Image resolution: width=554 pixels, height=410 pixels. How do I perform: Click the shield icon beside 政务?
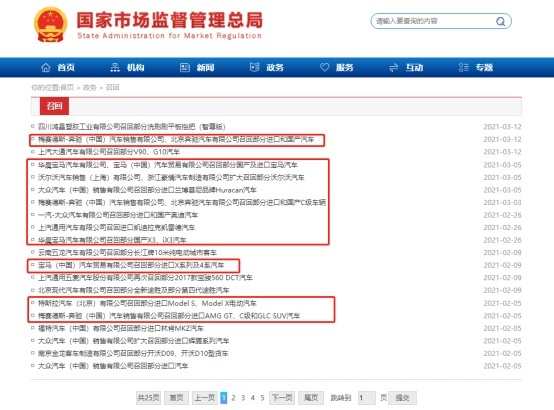pyautogui.click(x=254, y=67)
